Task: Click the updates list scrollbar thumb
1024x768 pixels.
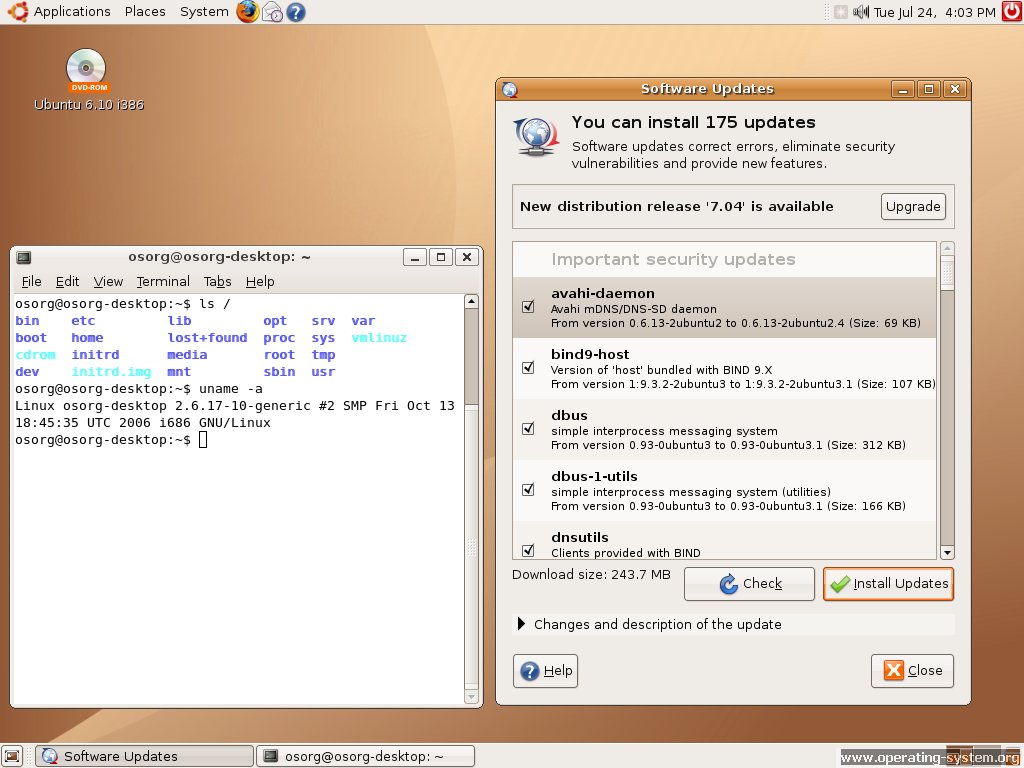Action: pyautogui.click(x=947, y=274)
